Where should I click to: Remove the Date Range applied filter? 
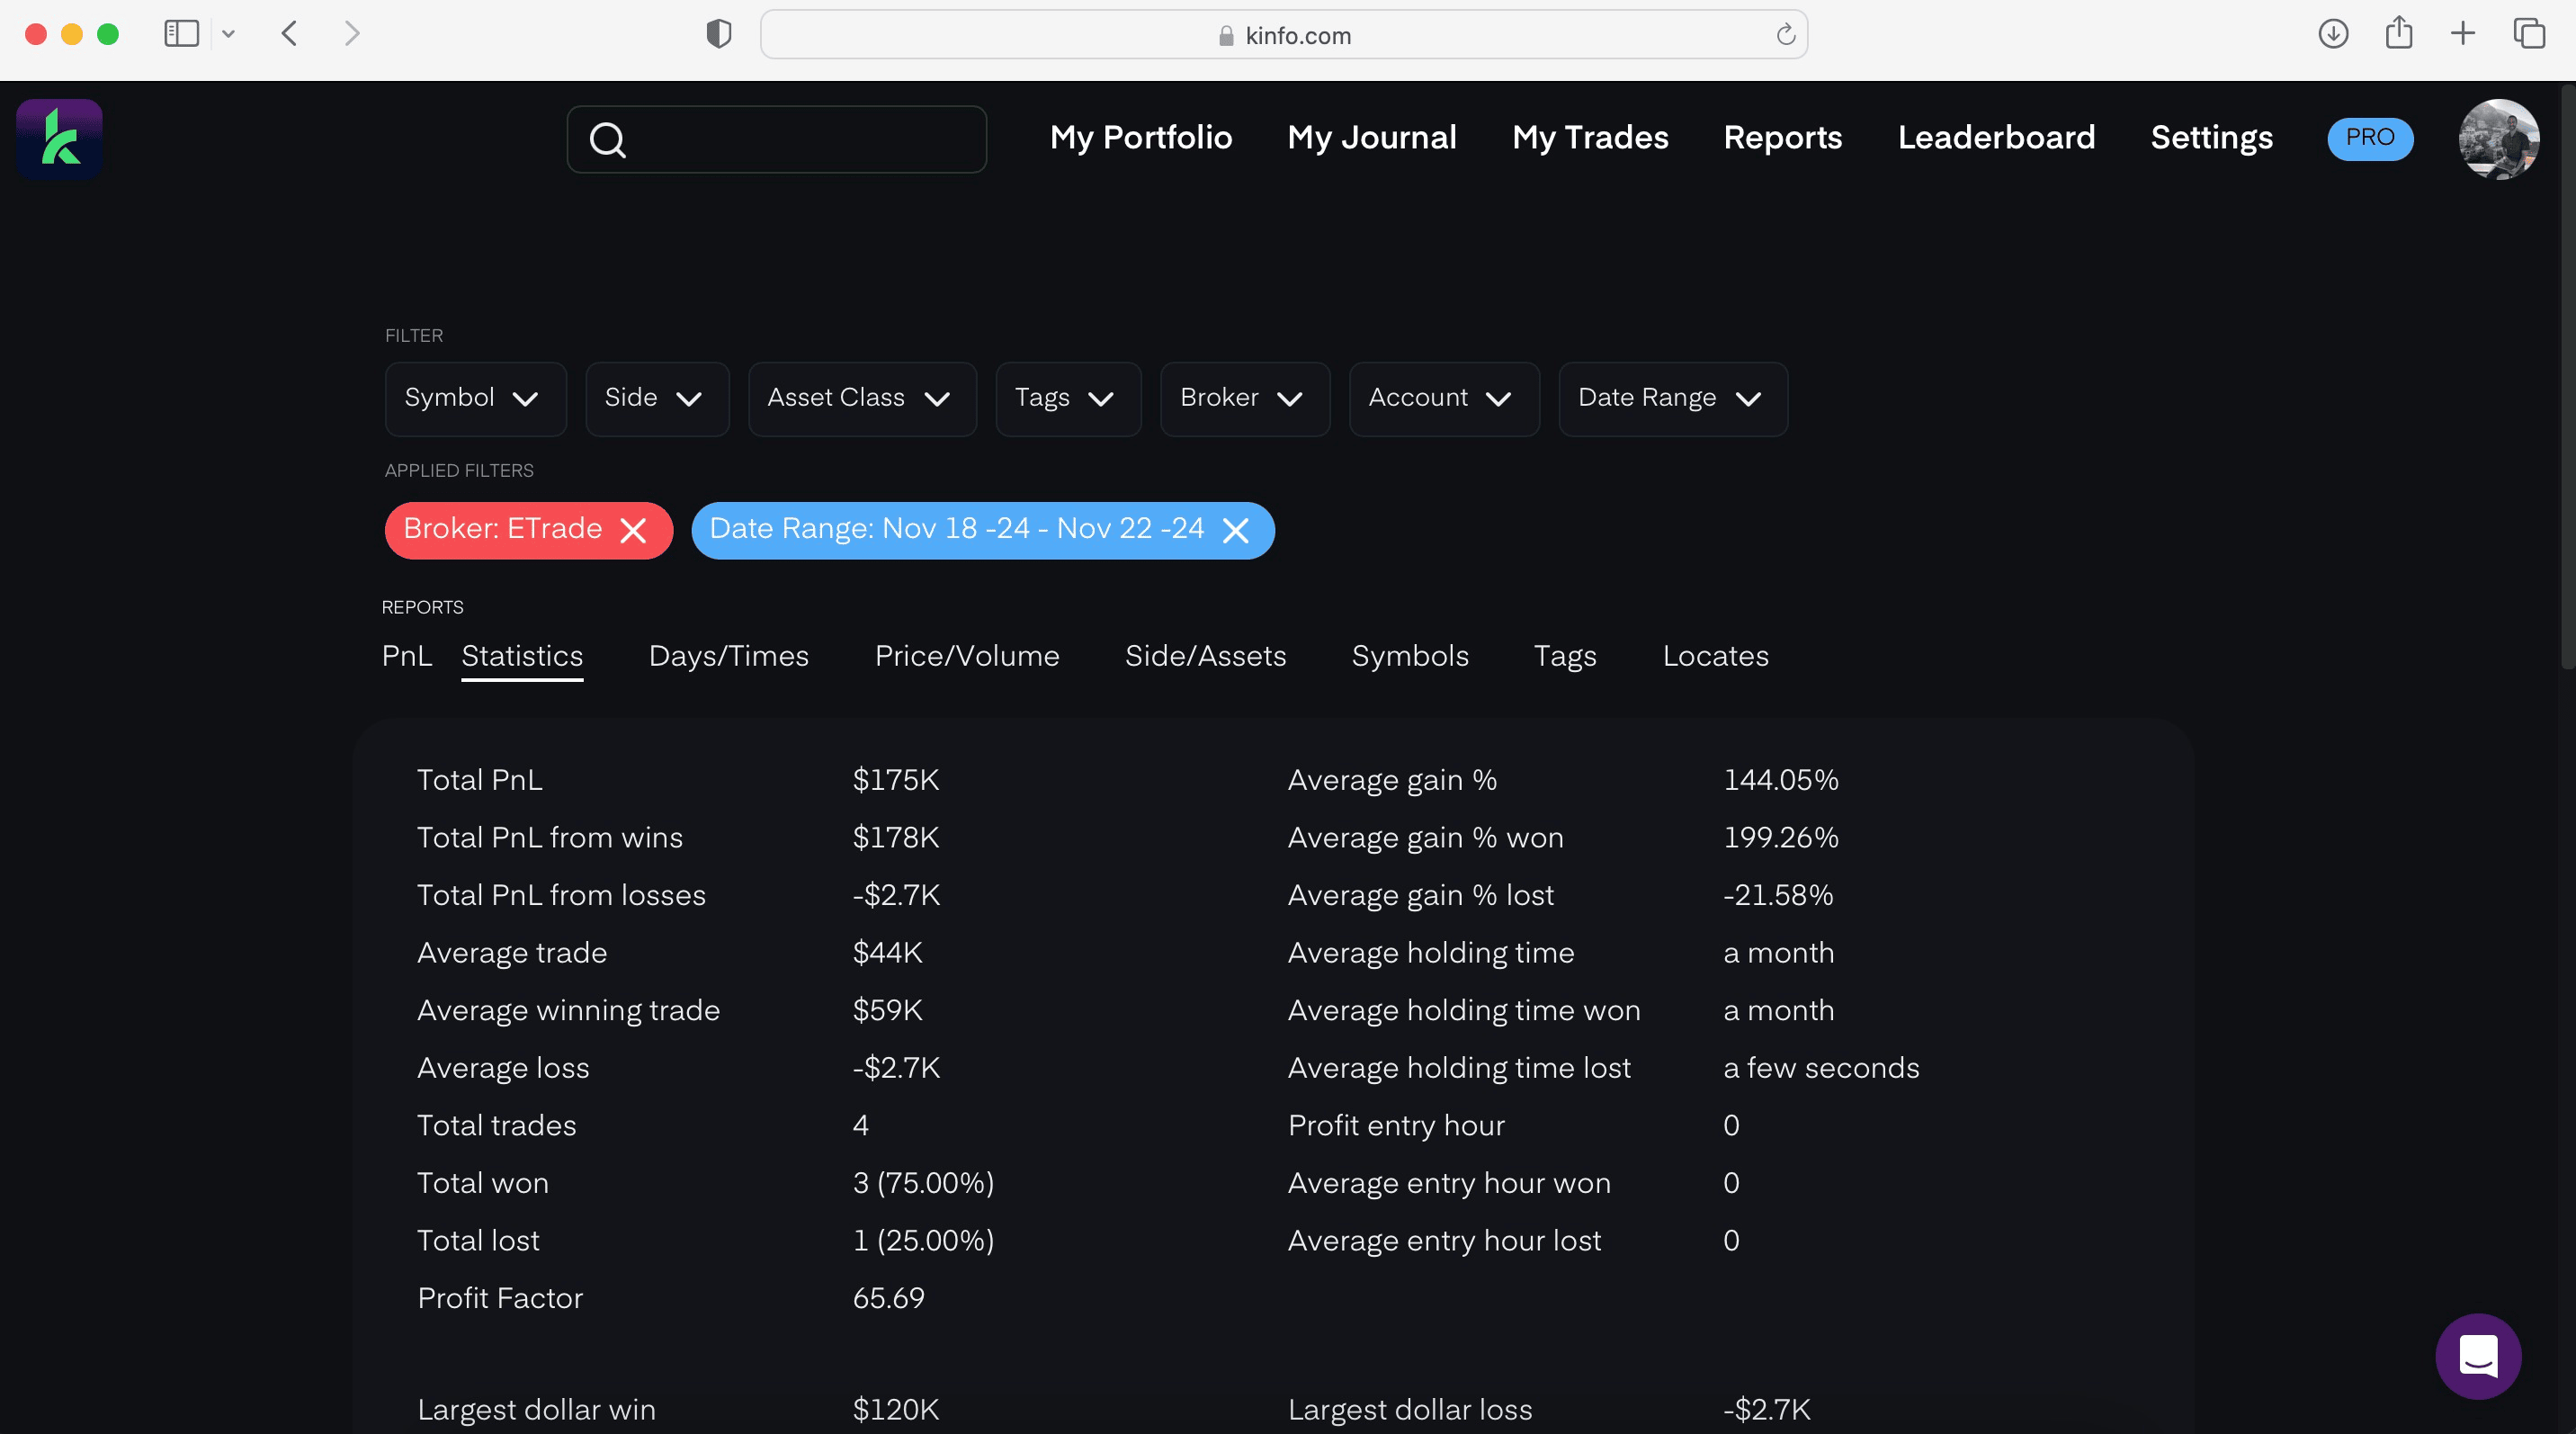[x=1235, y=530]
